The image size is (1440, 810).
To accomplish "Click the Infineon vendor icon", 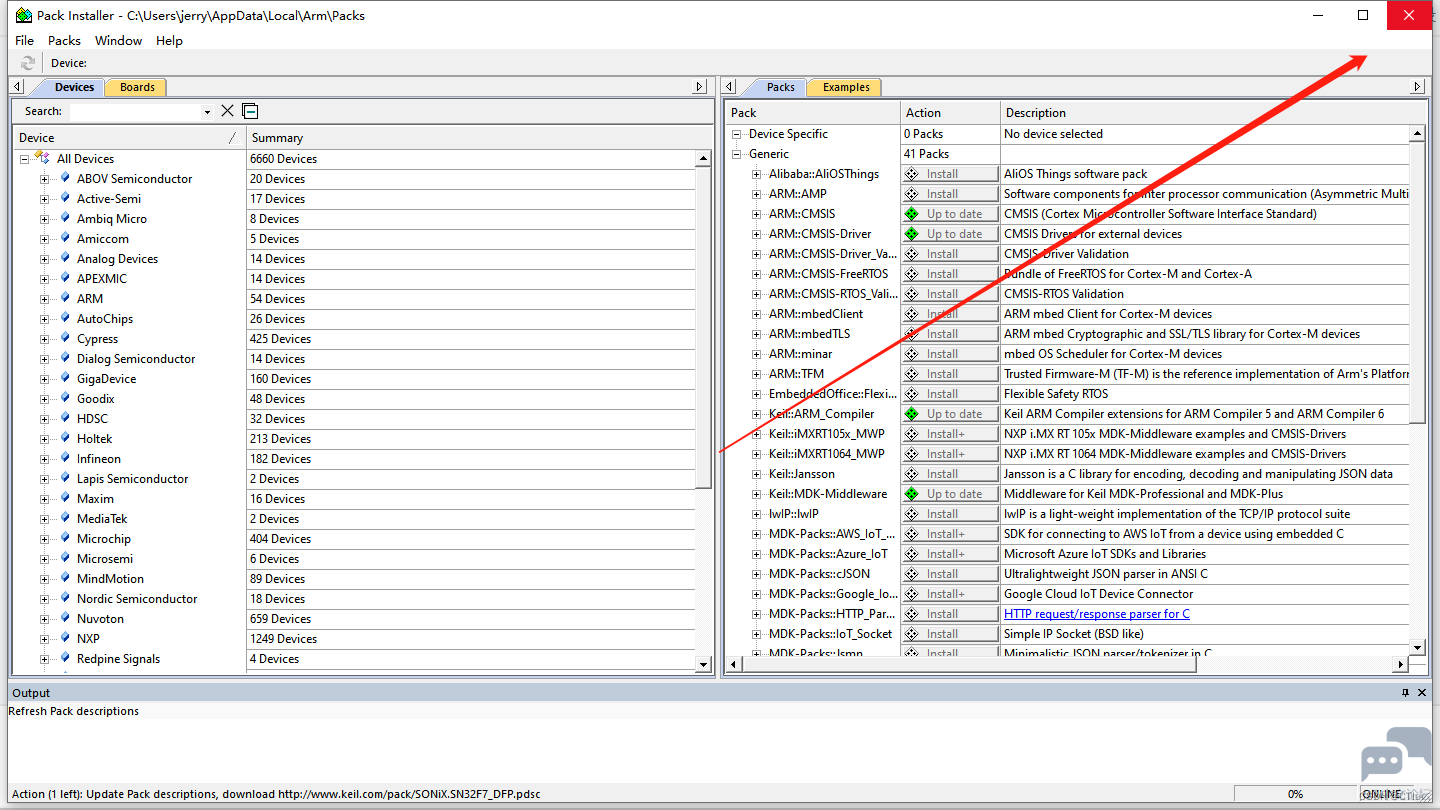I will (x=65, y=458).
